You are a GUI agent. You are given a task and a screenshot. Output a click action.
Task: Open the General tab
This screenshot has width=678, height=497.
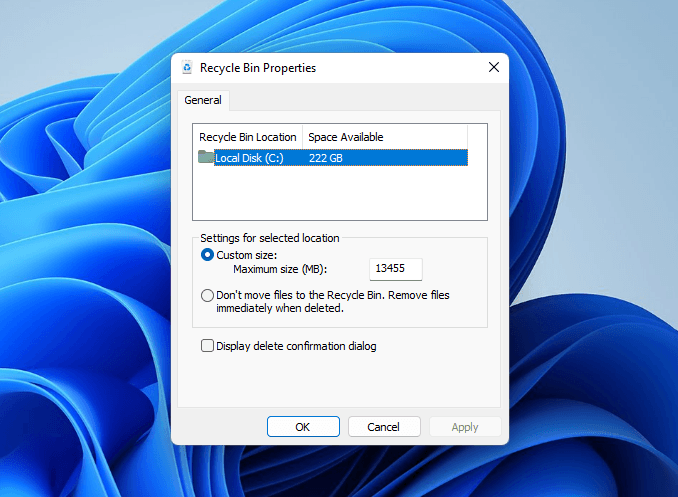click(x=203, y=100)
